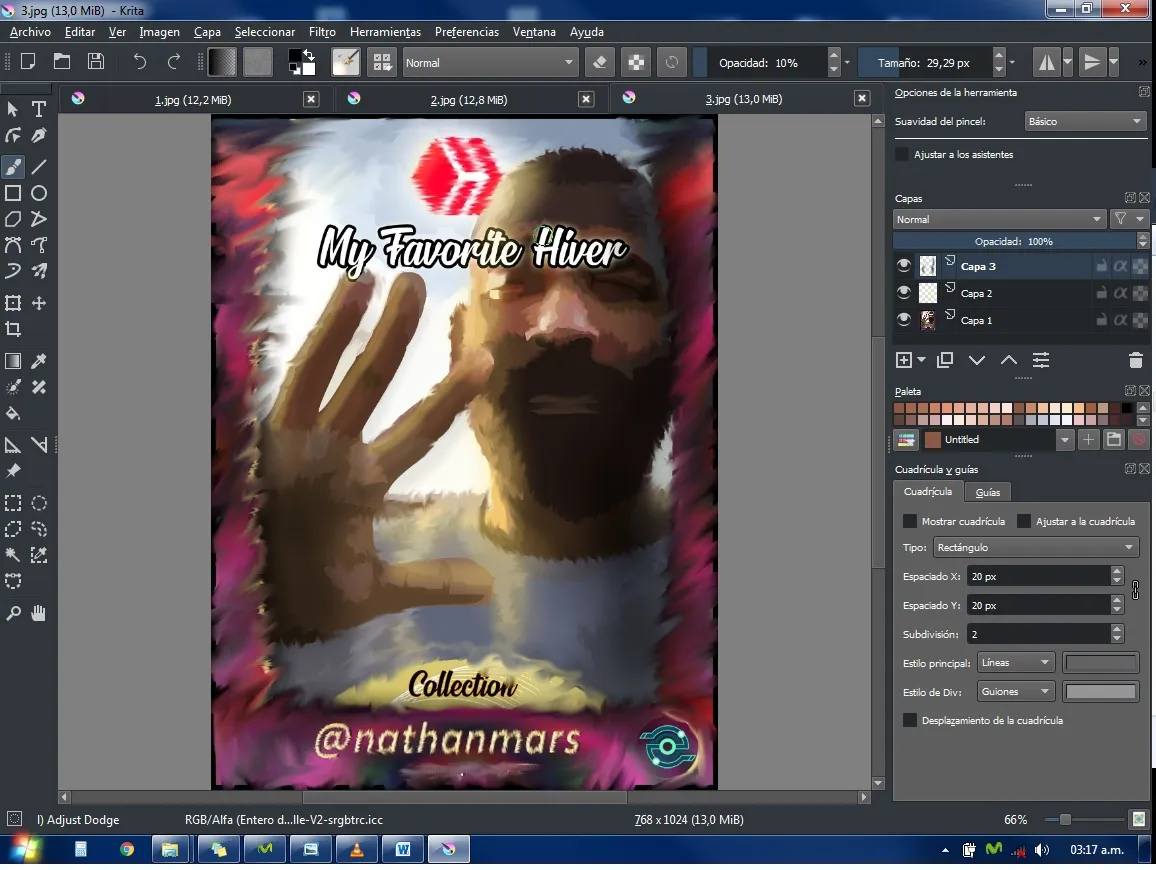Open layer properties

1041,360
